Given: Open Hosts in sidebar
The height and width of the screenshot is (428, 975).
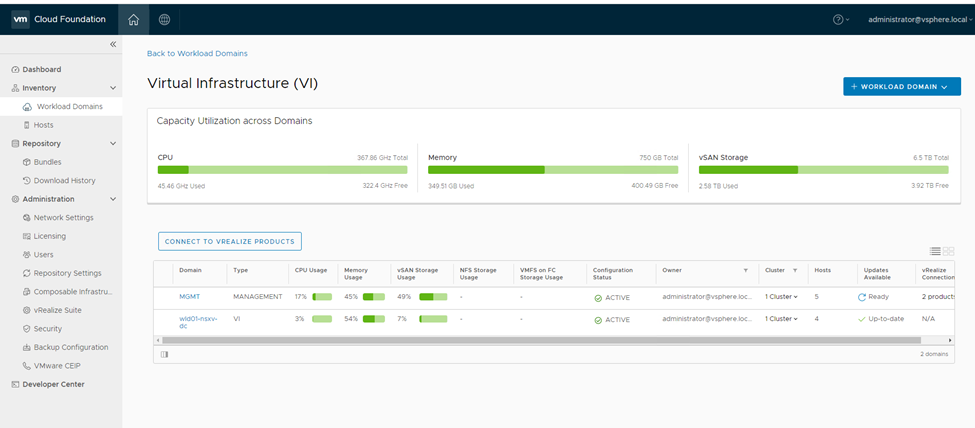Looking at the screenshot, I should point(44,125).
